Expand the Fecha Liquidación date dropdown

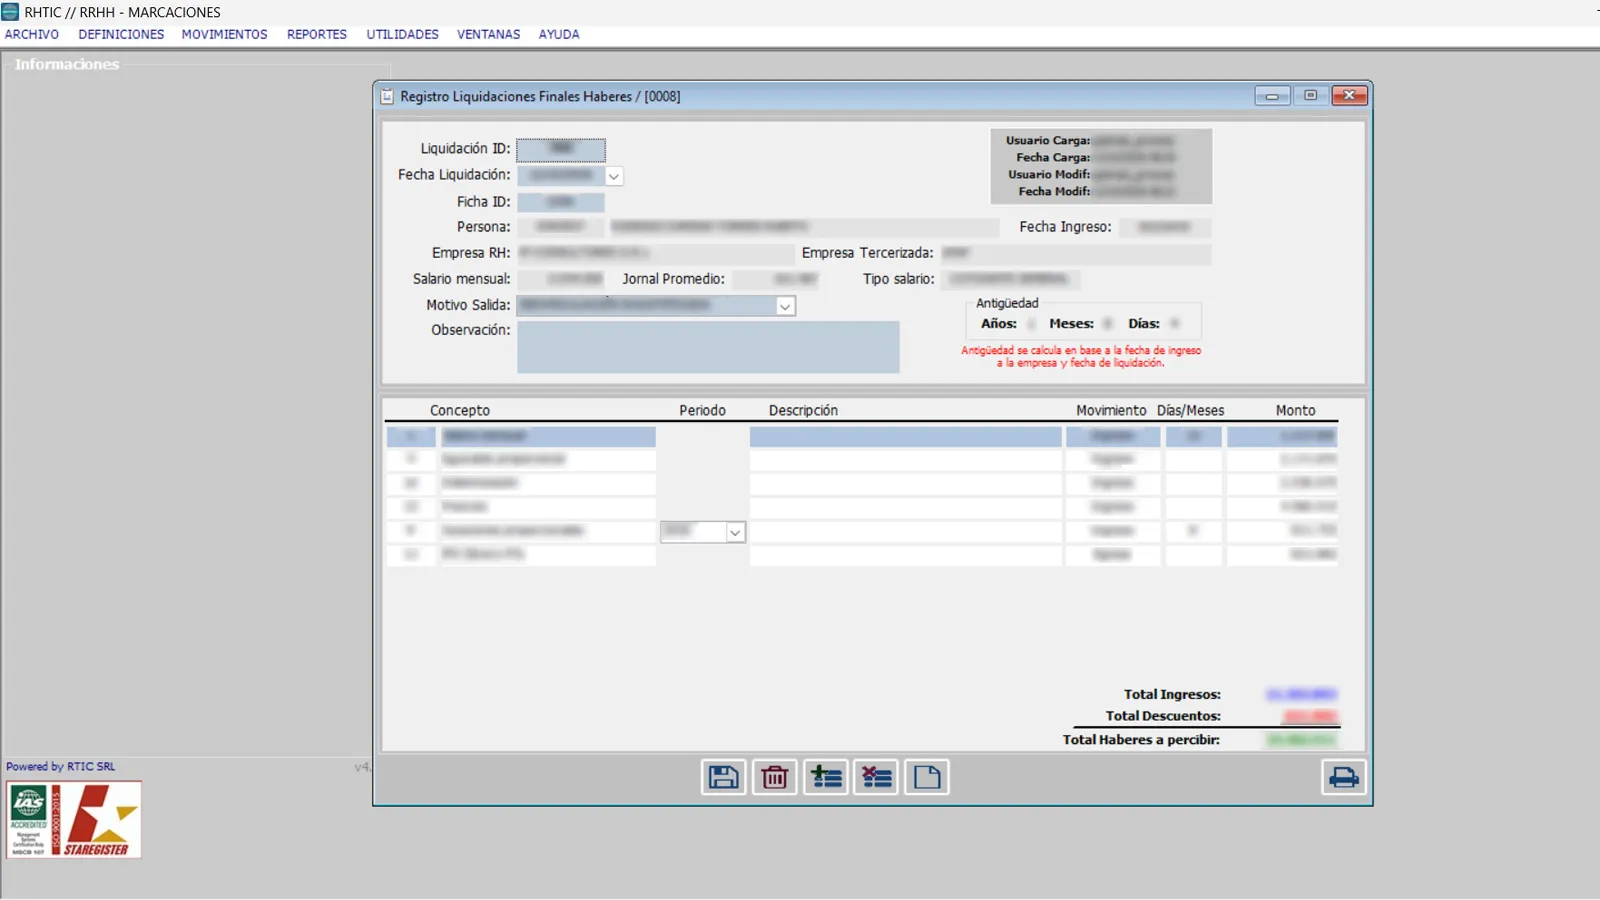point(614,176)
